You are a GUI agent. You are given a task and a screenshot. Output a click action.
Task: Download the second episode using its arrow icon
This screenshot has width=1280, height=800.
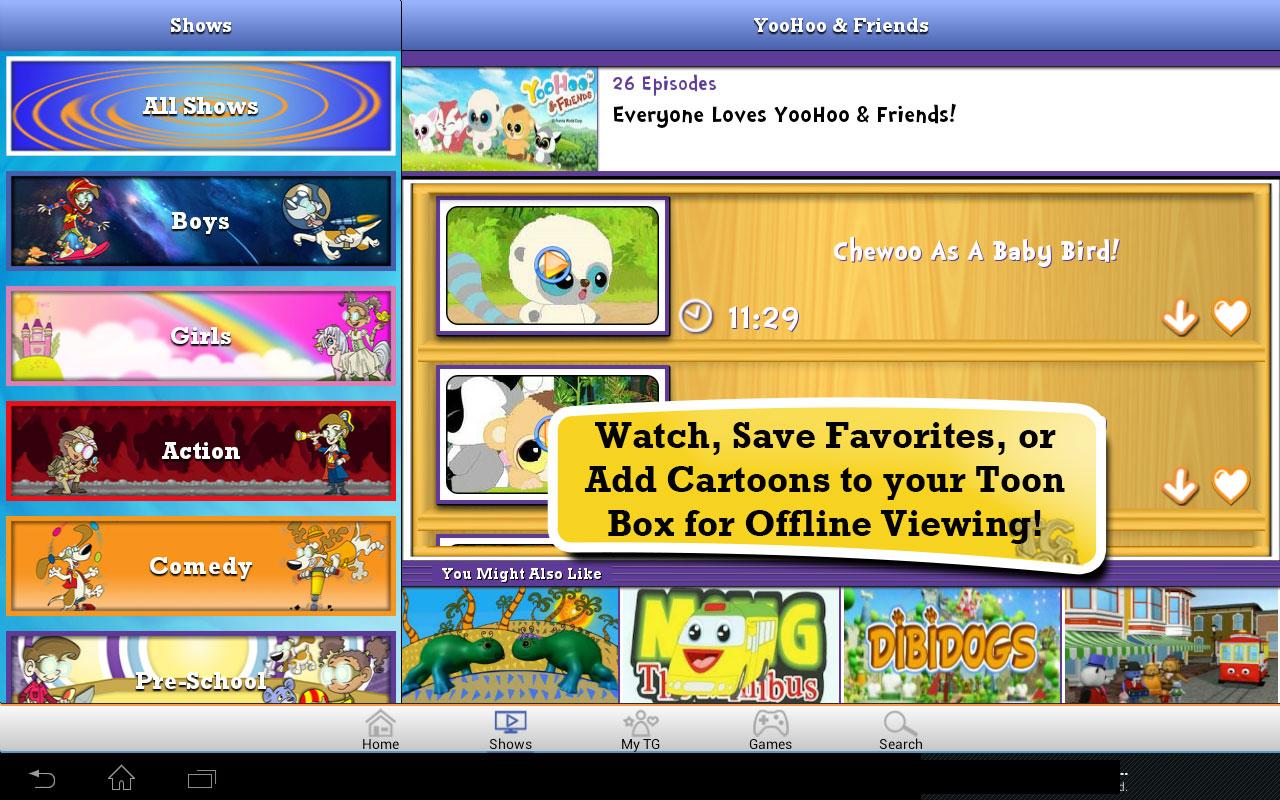point(1181,484)
